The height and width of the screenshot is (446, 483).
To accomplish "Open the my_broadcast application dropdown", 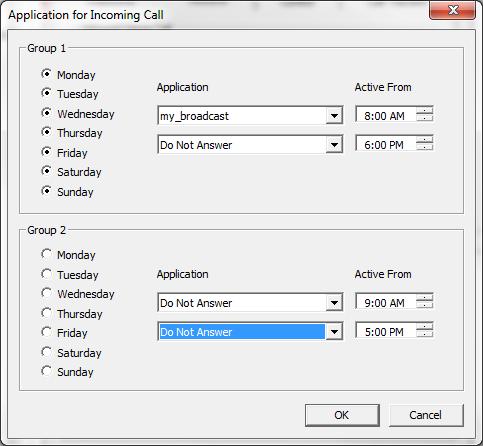I will click(334, 116).
